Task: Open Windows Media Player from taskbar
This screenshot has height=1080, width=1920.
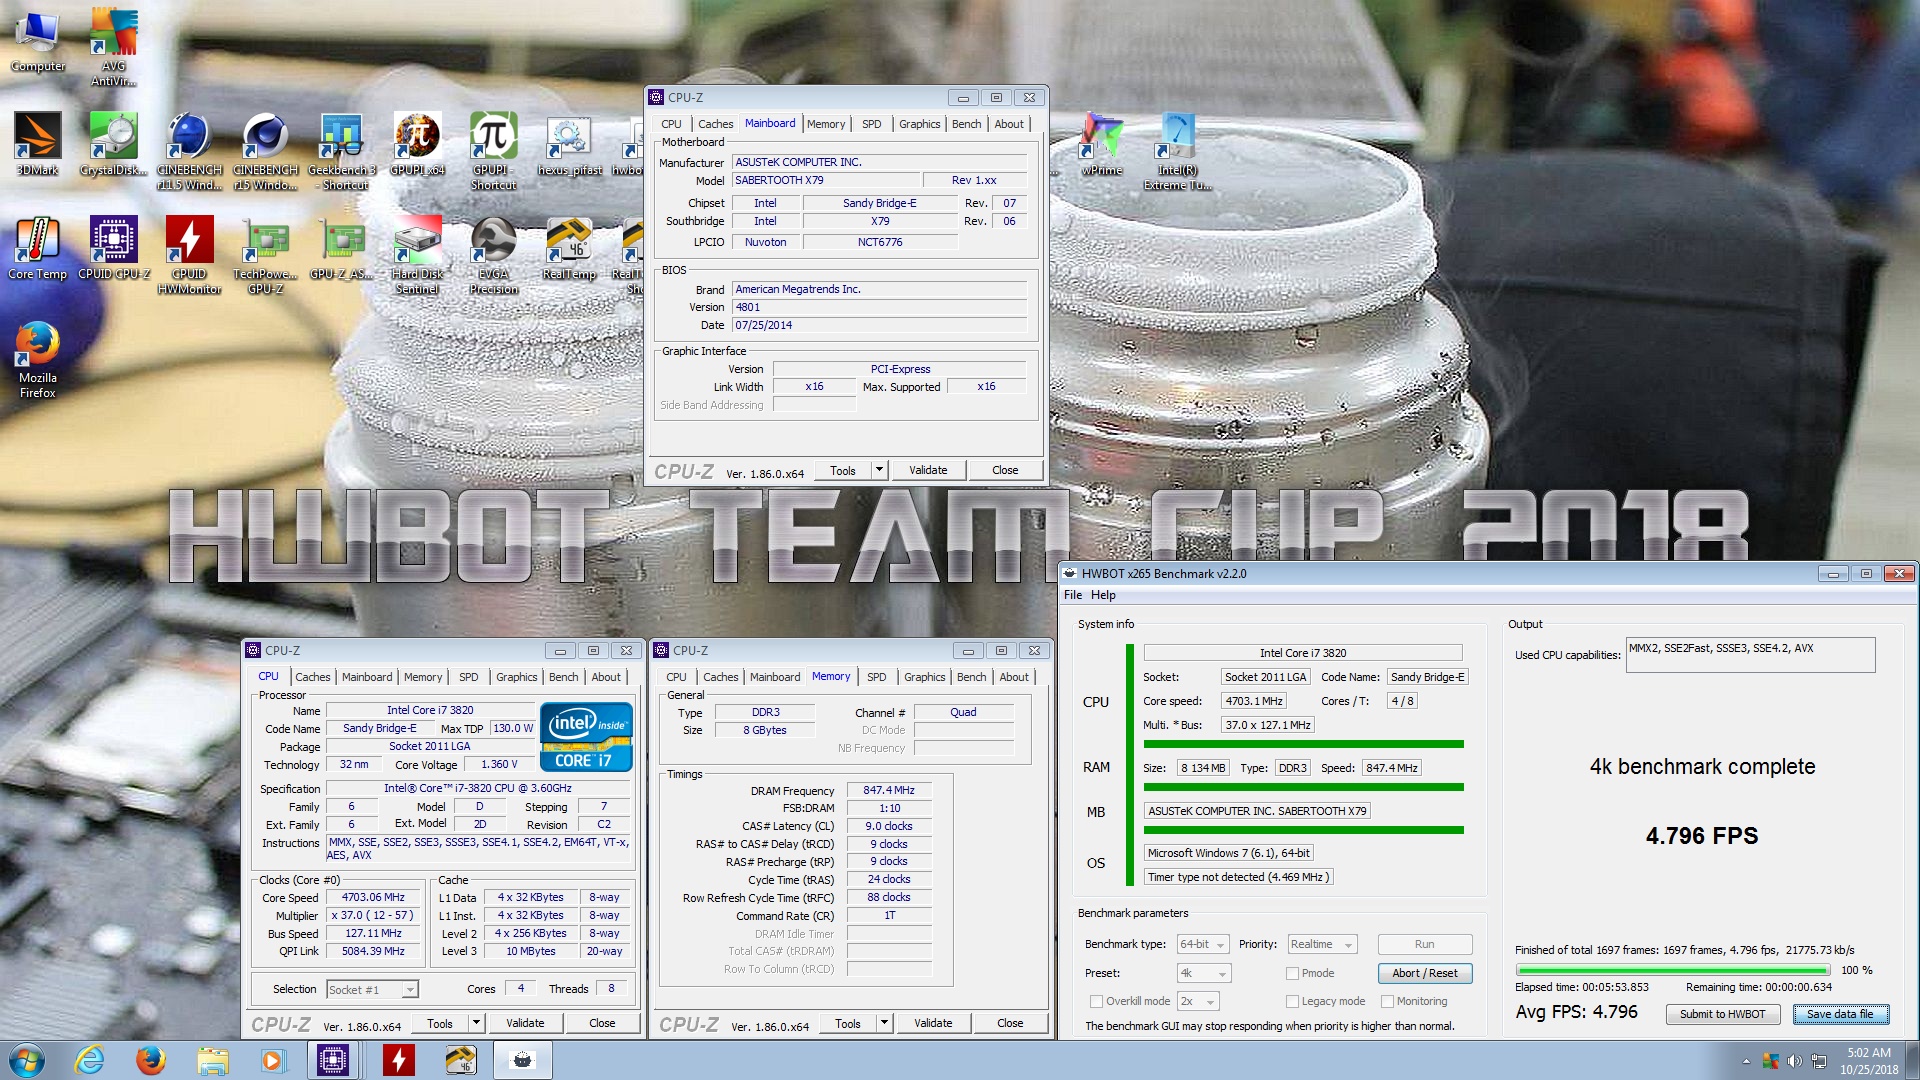Action: (272, 1060)
